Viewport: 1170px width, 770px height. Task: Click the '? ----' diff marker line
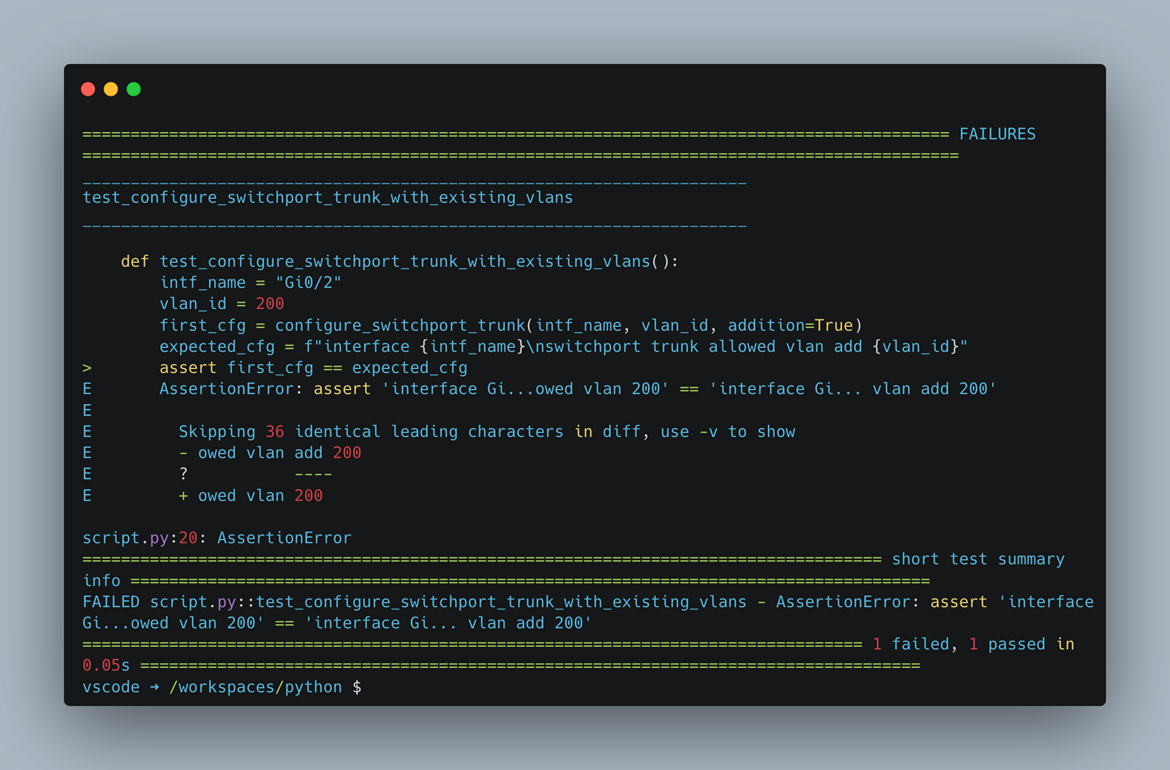[255, 474]
